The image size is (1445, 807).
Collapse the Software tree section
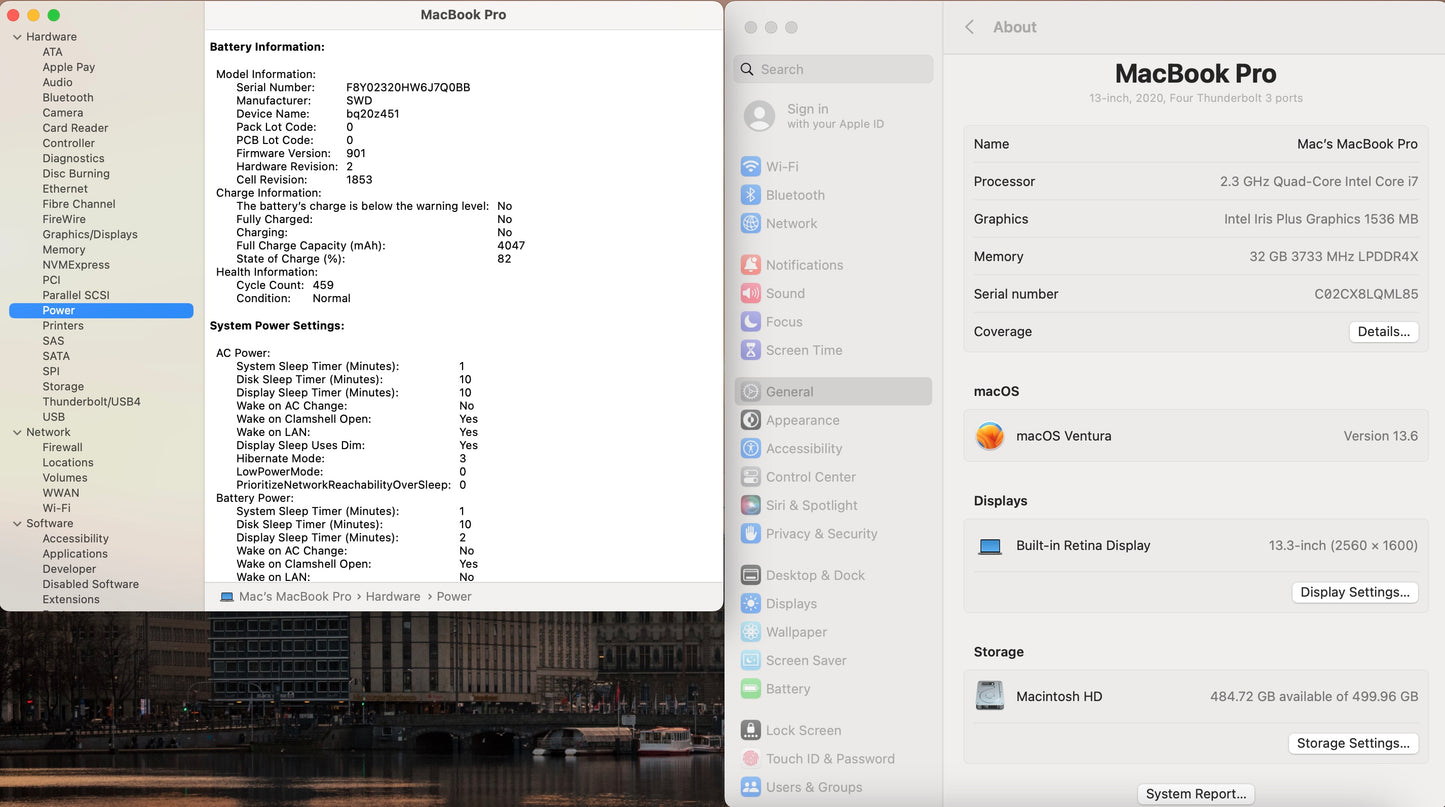coord(17,523)
